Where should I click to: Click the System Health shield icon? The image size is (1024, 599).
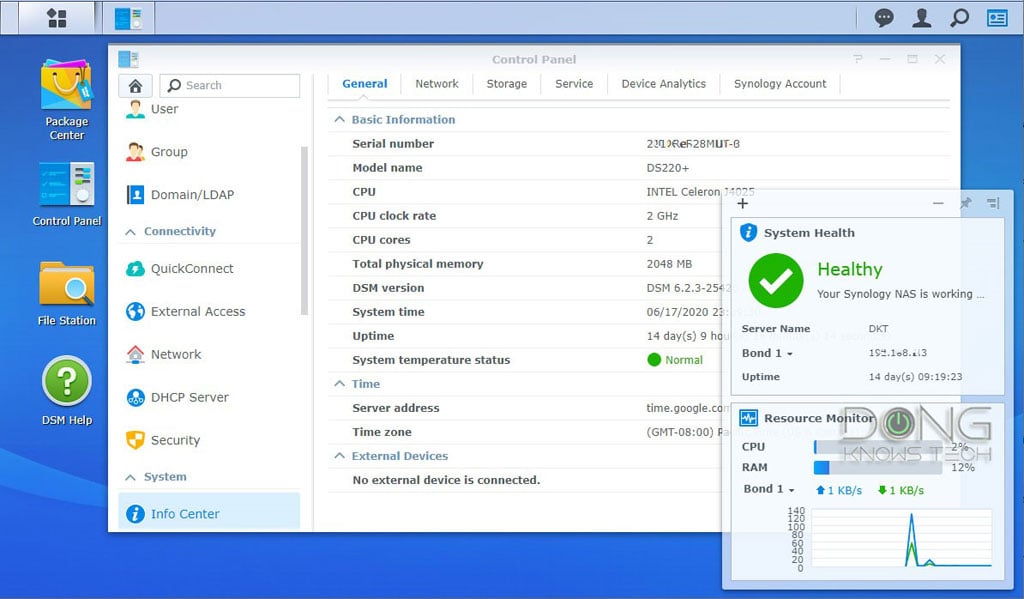click(x=748, y=233)
